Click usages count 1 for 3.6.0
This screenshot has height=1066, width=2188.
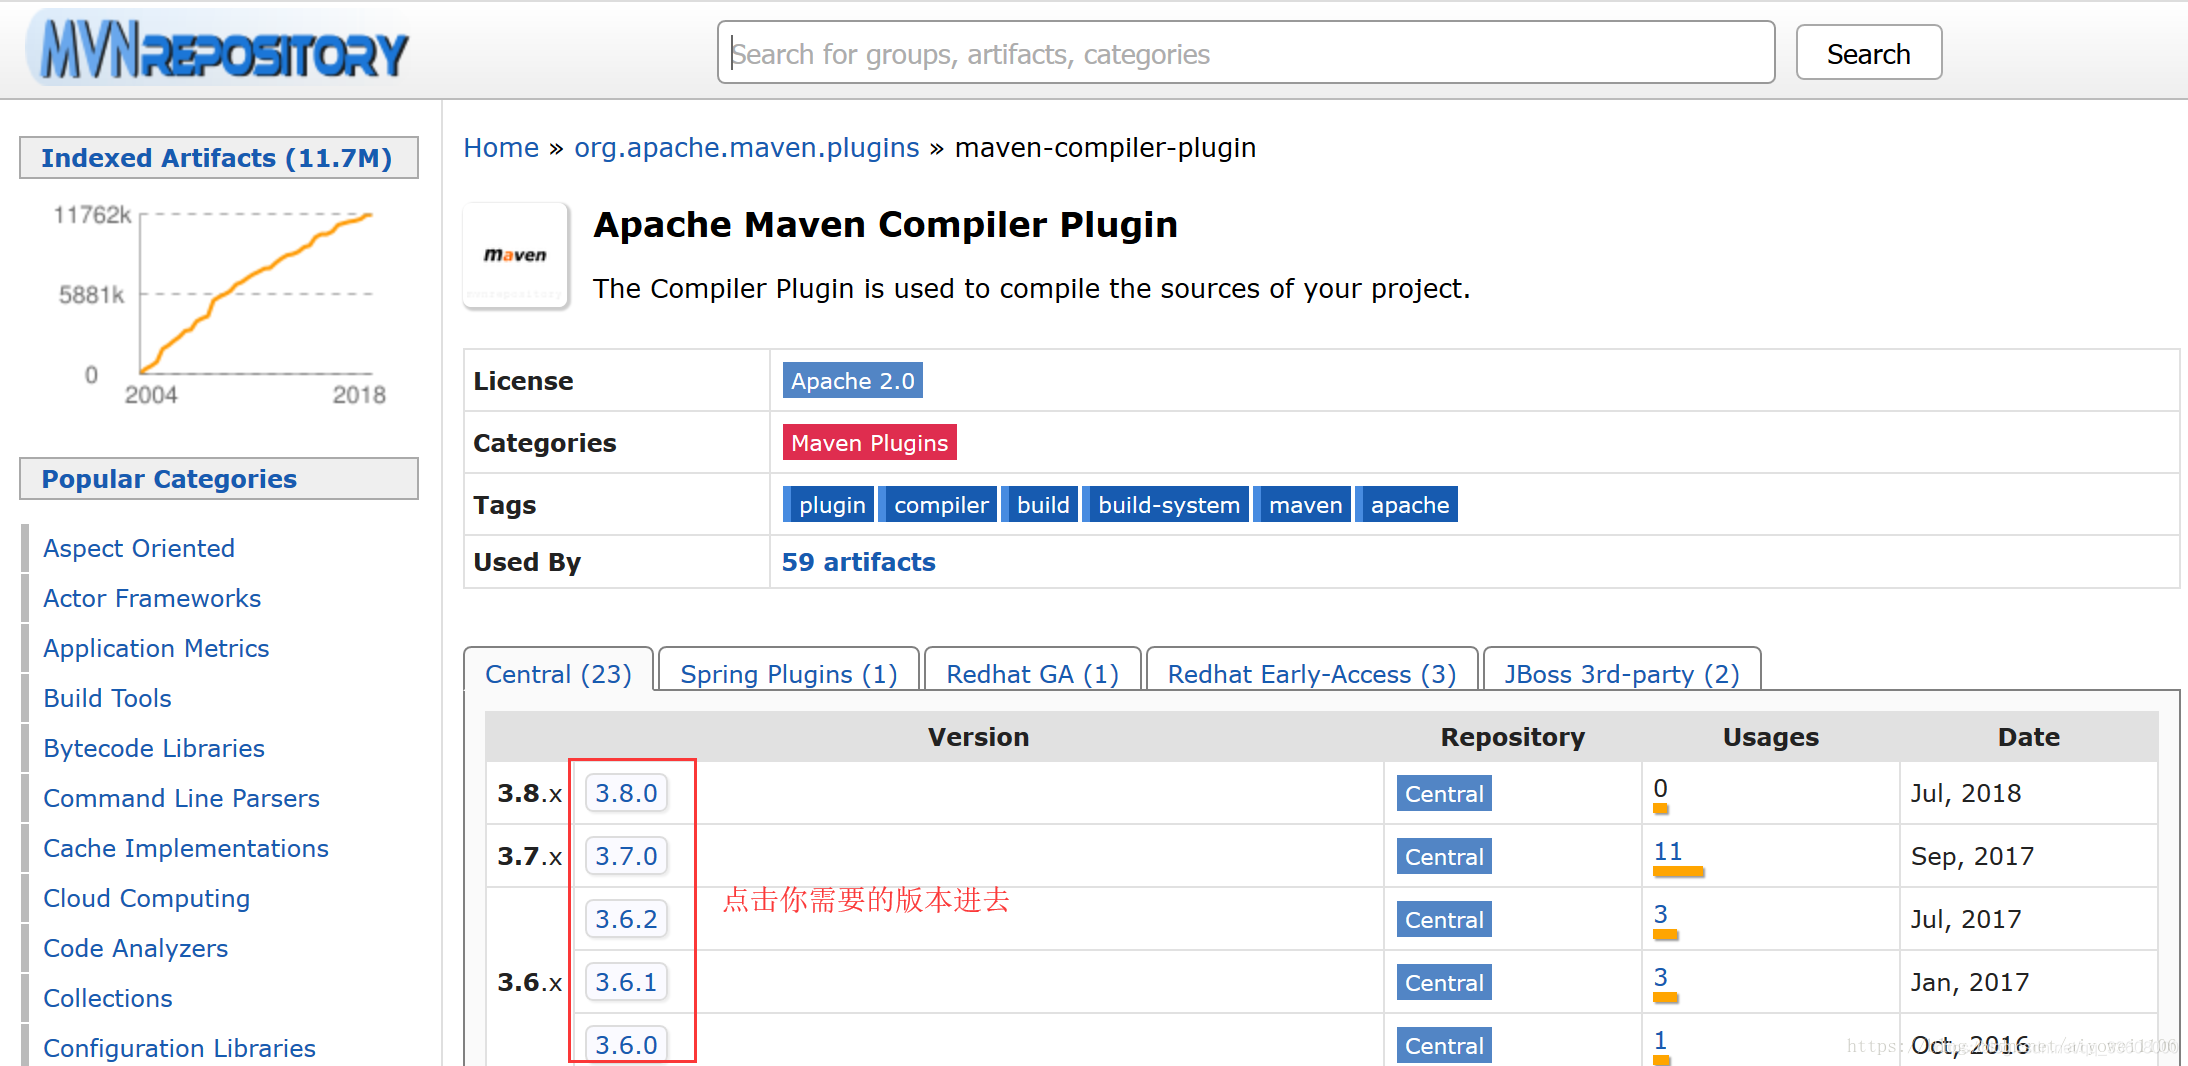point(1660,1041)
